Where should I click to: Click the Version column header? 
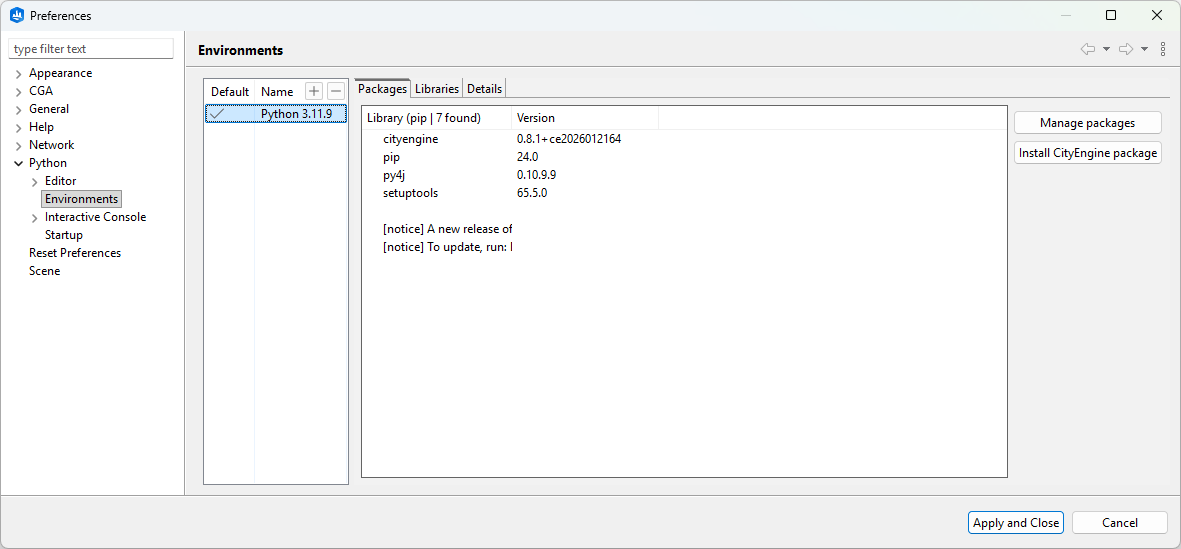tap(584, 118)
